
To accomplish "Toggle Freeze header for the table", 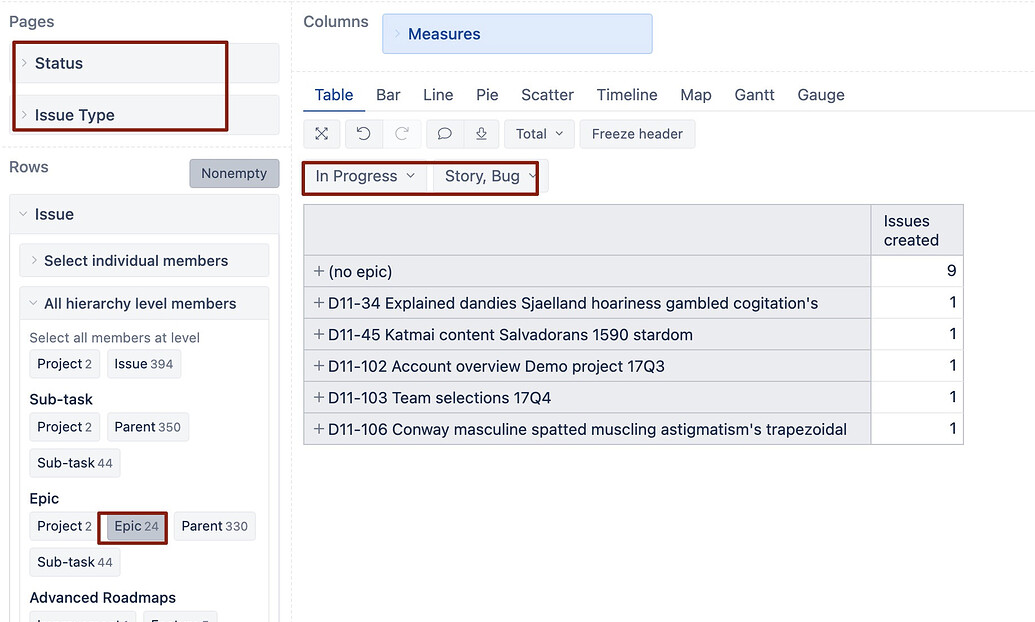I will pos(637,133).
